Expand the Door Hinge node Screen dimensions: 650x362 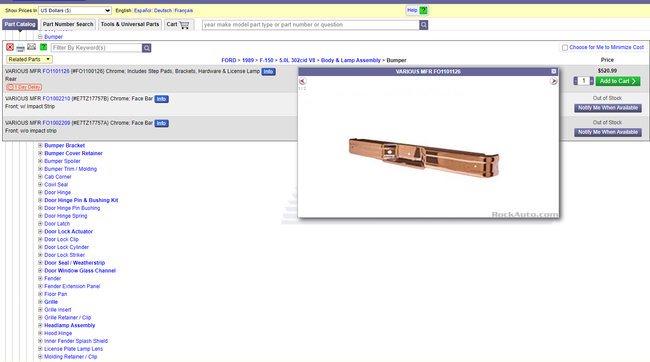click(x=40, y=192)
